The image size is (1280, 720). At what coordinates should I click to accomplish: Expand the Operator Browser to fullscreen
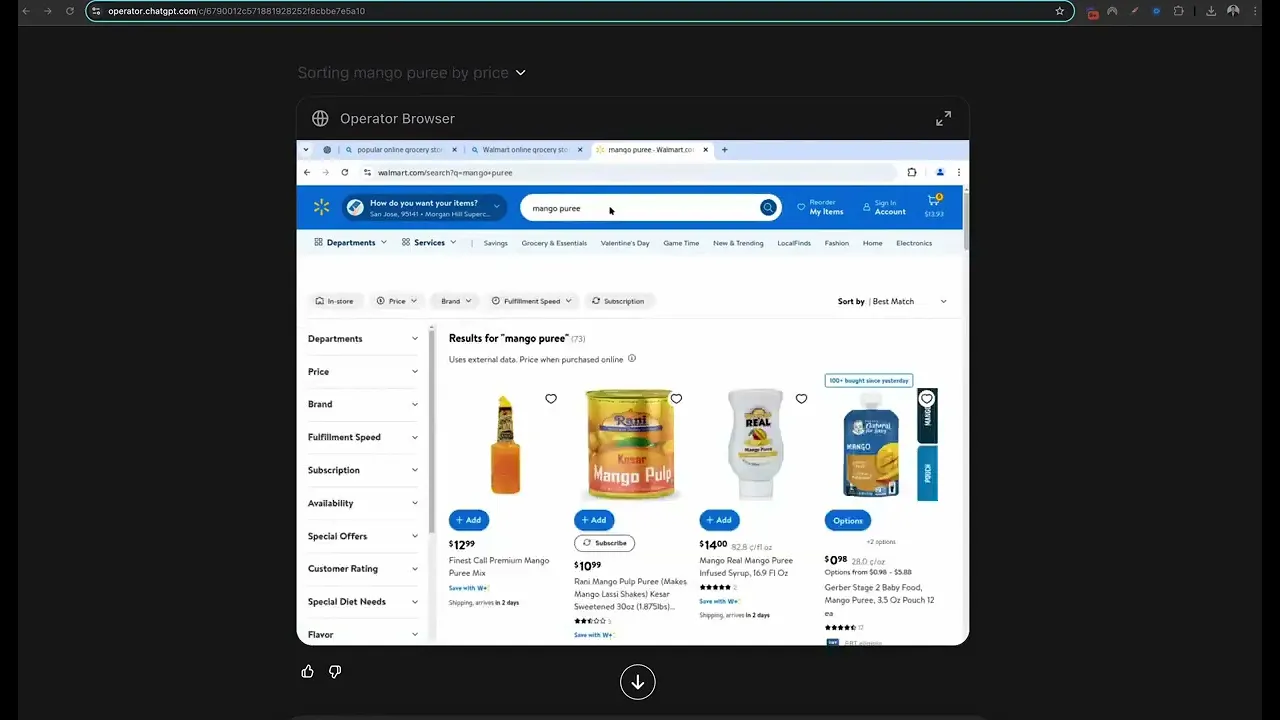(943, 119)
